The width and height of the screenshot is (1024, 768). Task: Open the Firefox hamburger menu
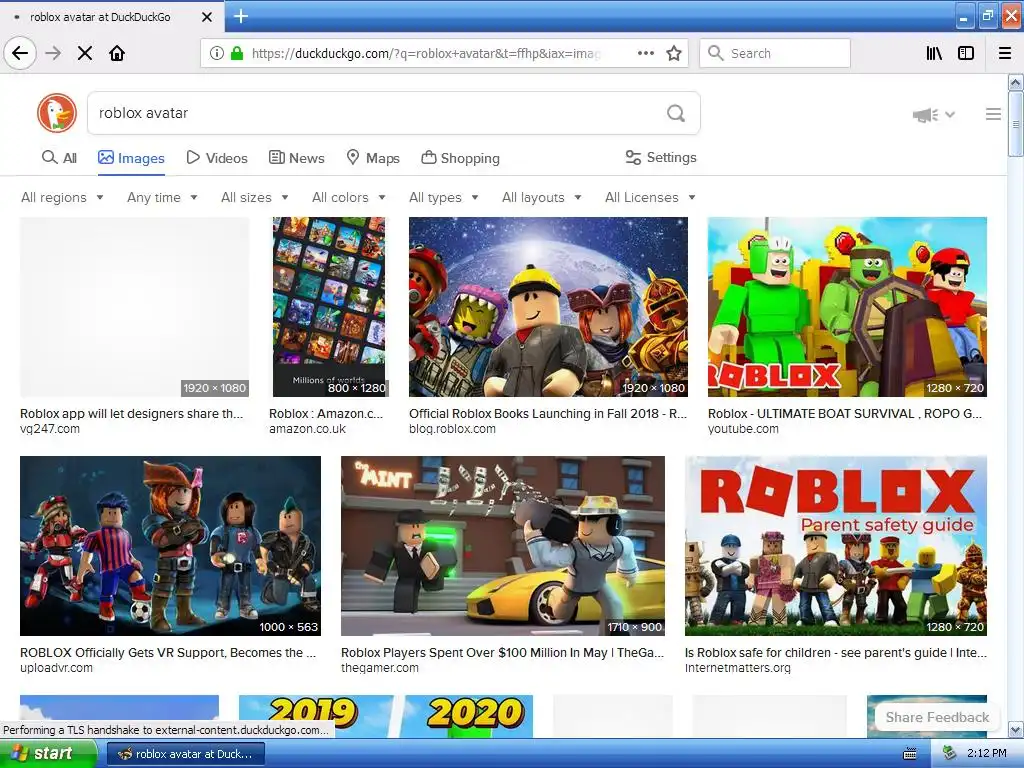click(1005, 53)
